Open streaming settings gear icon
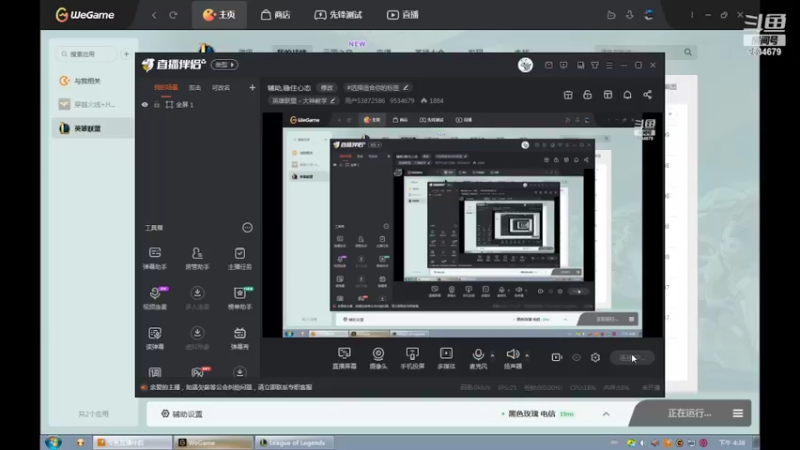The image size is (800, 450). coord(595,358)
